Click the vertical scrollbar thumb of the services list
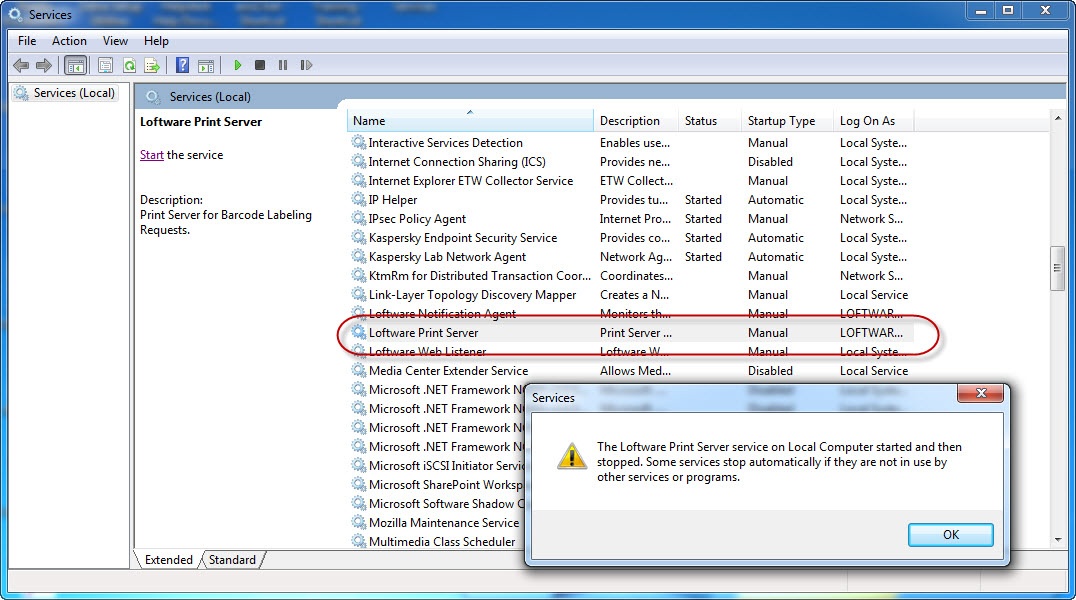The image size is (1076, 600). coord(1057,268)
